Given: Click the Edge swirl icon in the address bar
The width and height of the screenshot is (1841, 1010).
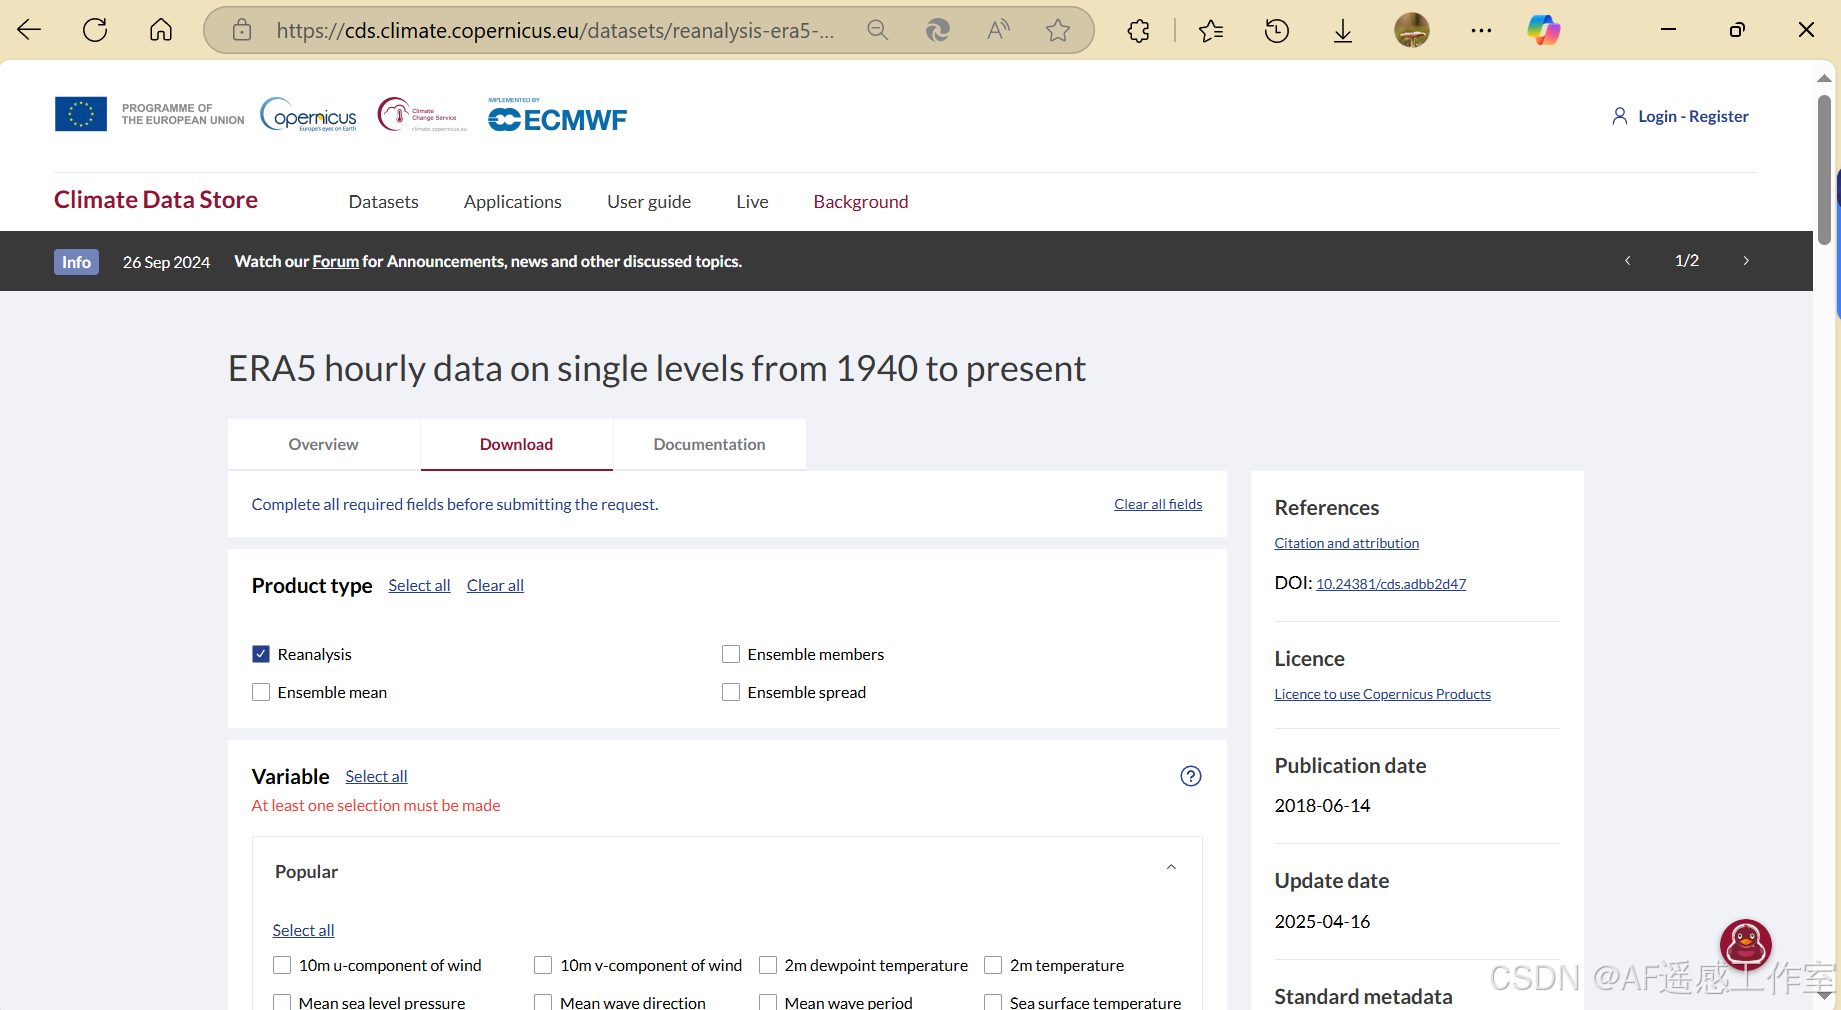Looking at the screenshot, I should point(938,30).
